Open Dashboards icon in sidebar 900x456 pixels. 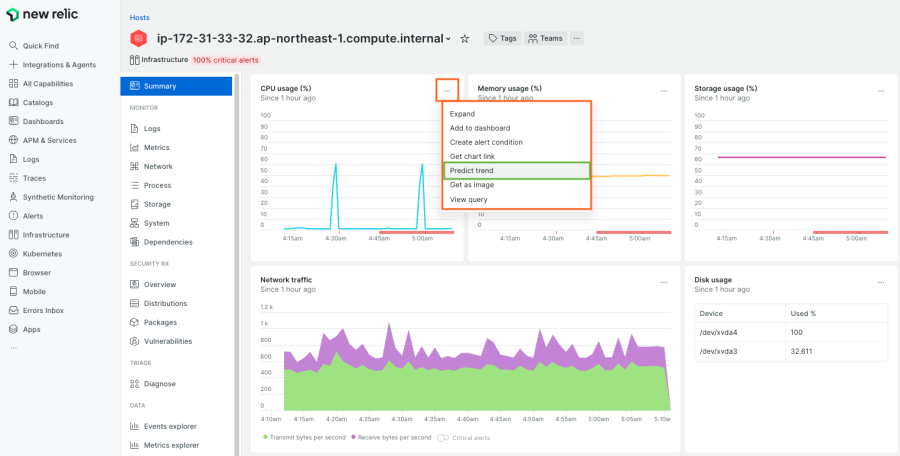13,121
